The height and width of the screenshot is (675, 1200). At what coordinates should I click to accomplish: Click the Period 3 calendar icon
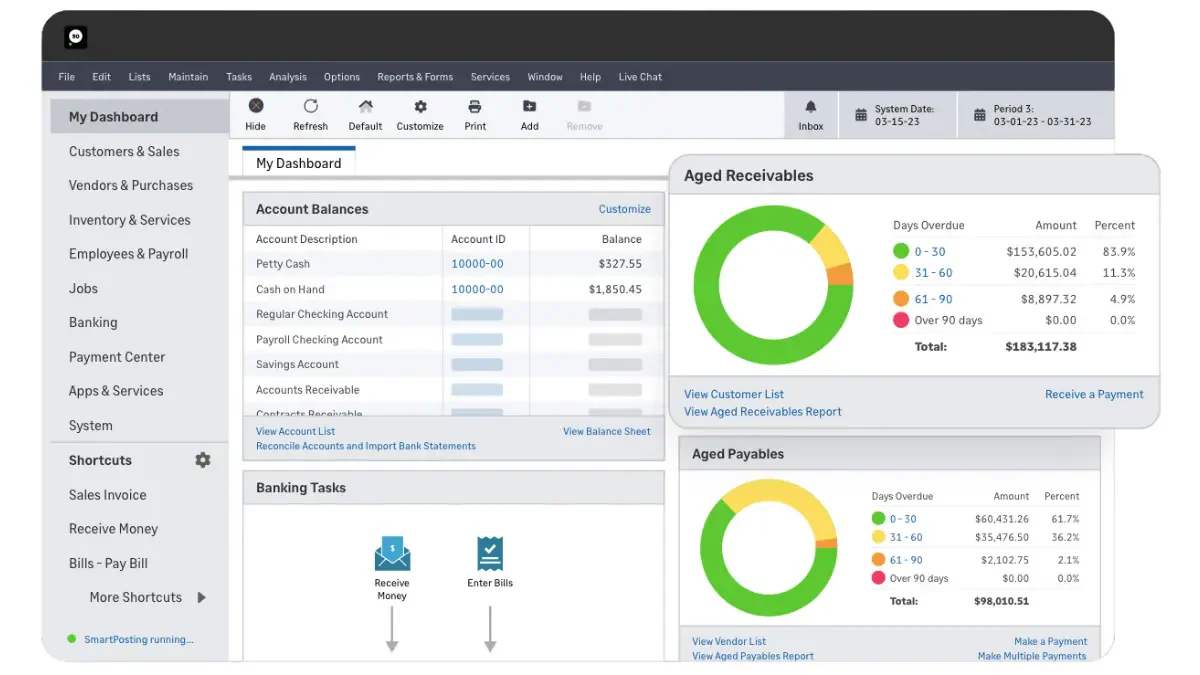pos(979,115)
